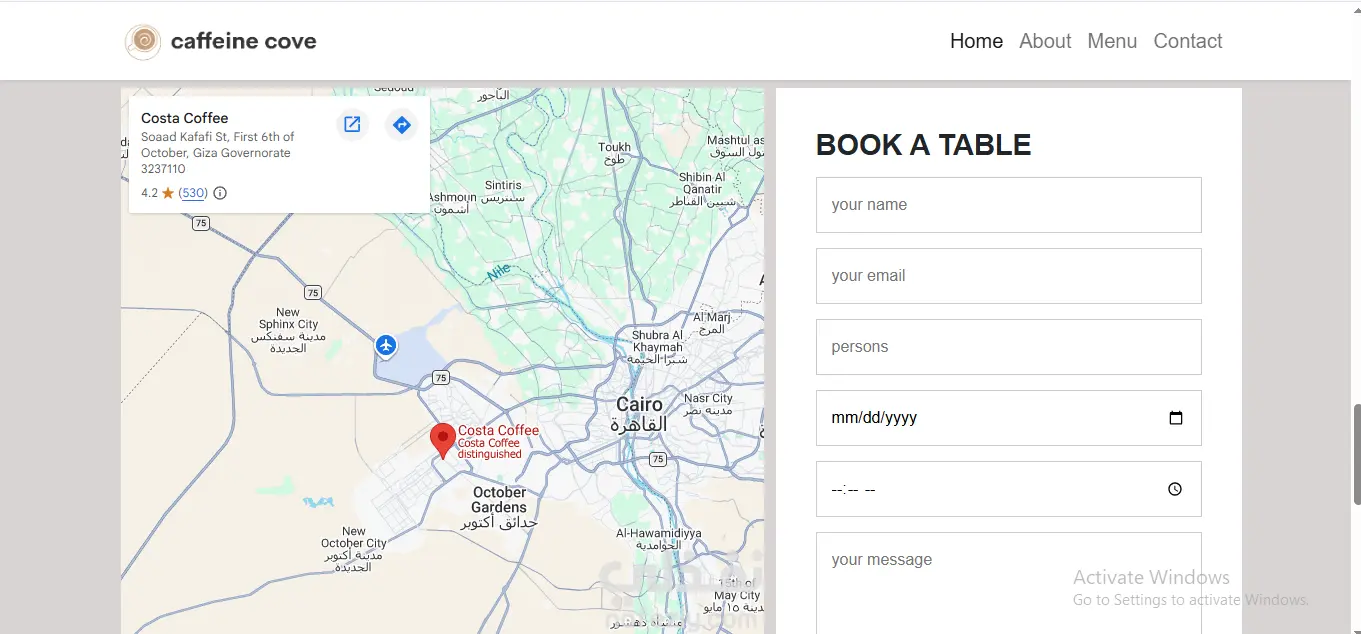This screenshot has width=1361, height=634.
Task: Click the caffeine cove logo icon
Action: (143, 41)
